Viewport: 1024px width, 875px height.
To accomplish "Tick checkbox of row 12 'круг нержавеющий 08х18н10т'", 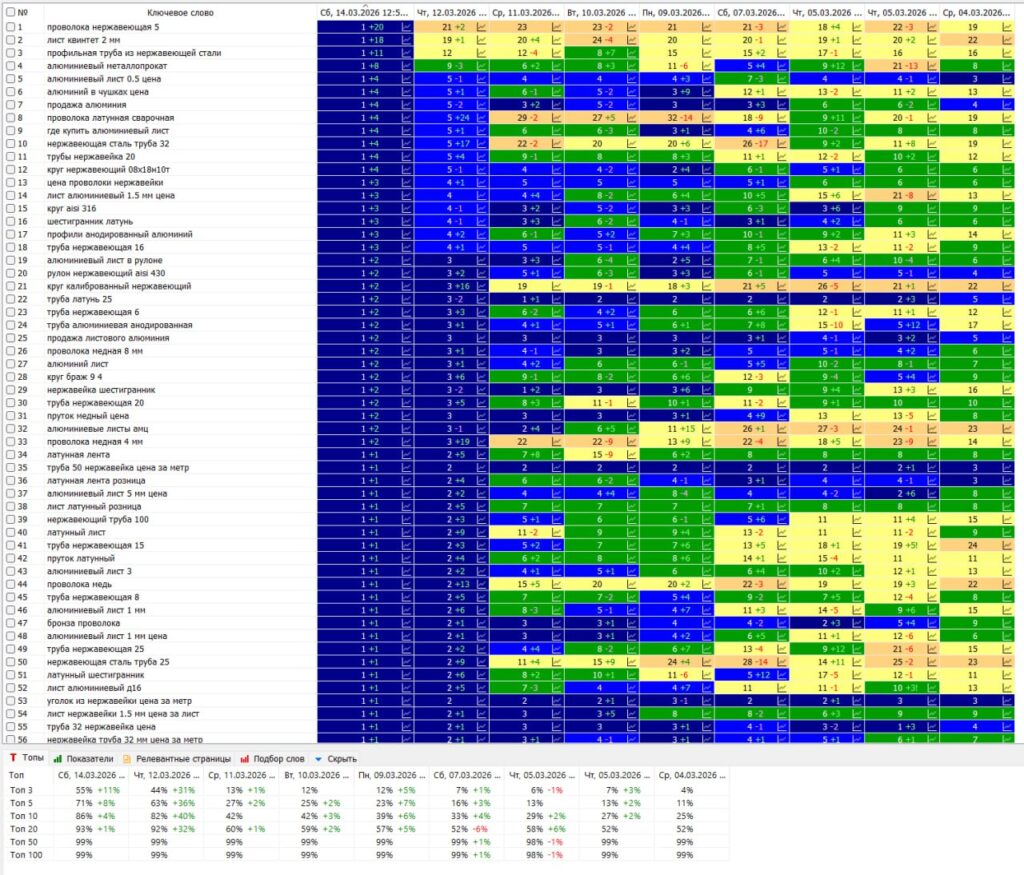I will (10, 170).
